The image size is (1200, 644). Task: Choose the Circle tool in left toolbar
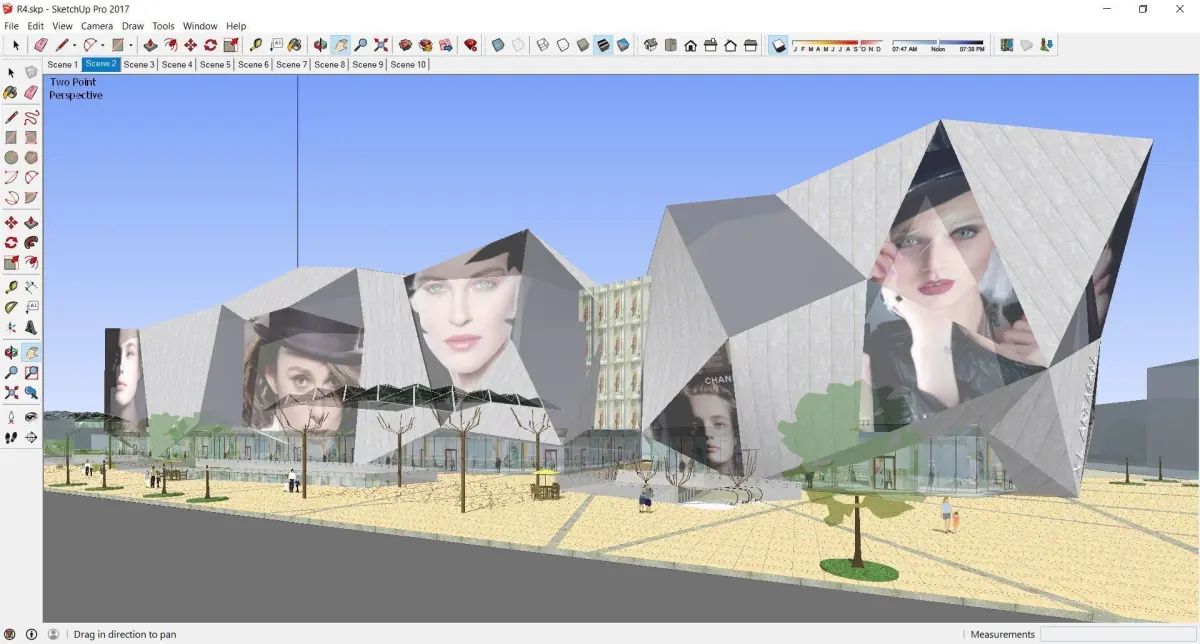tap(11, 157)
